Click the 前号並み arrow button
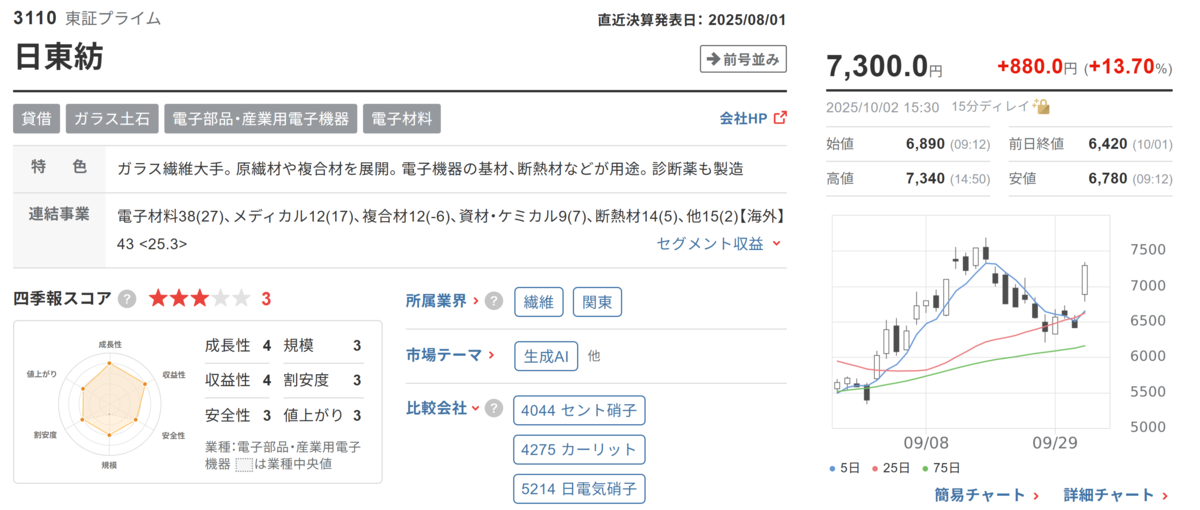1200x510 pixels. 743,59
